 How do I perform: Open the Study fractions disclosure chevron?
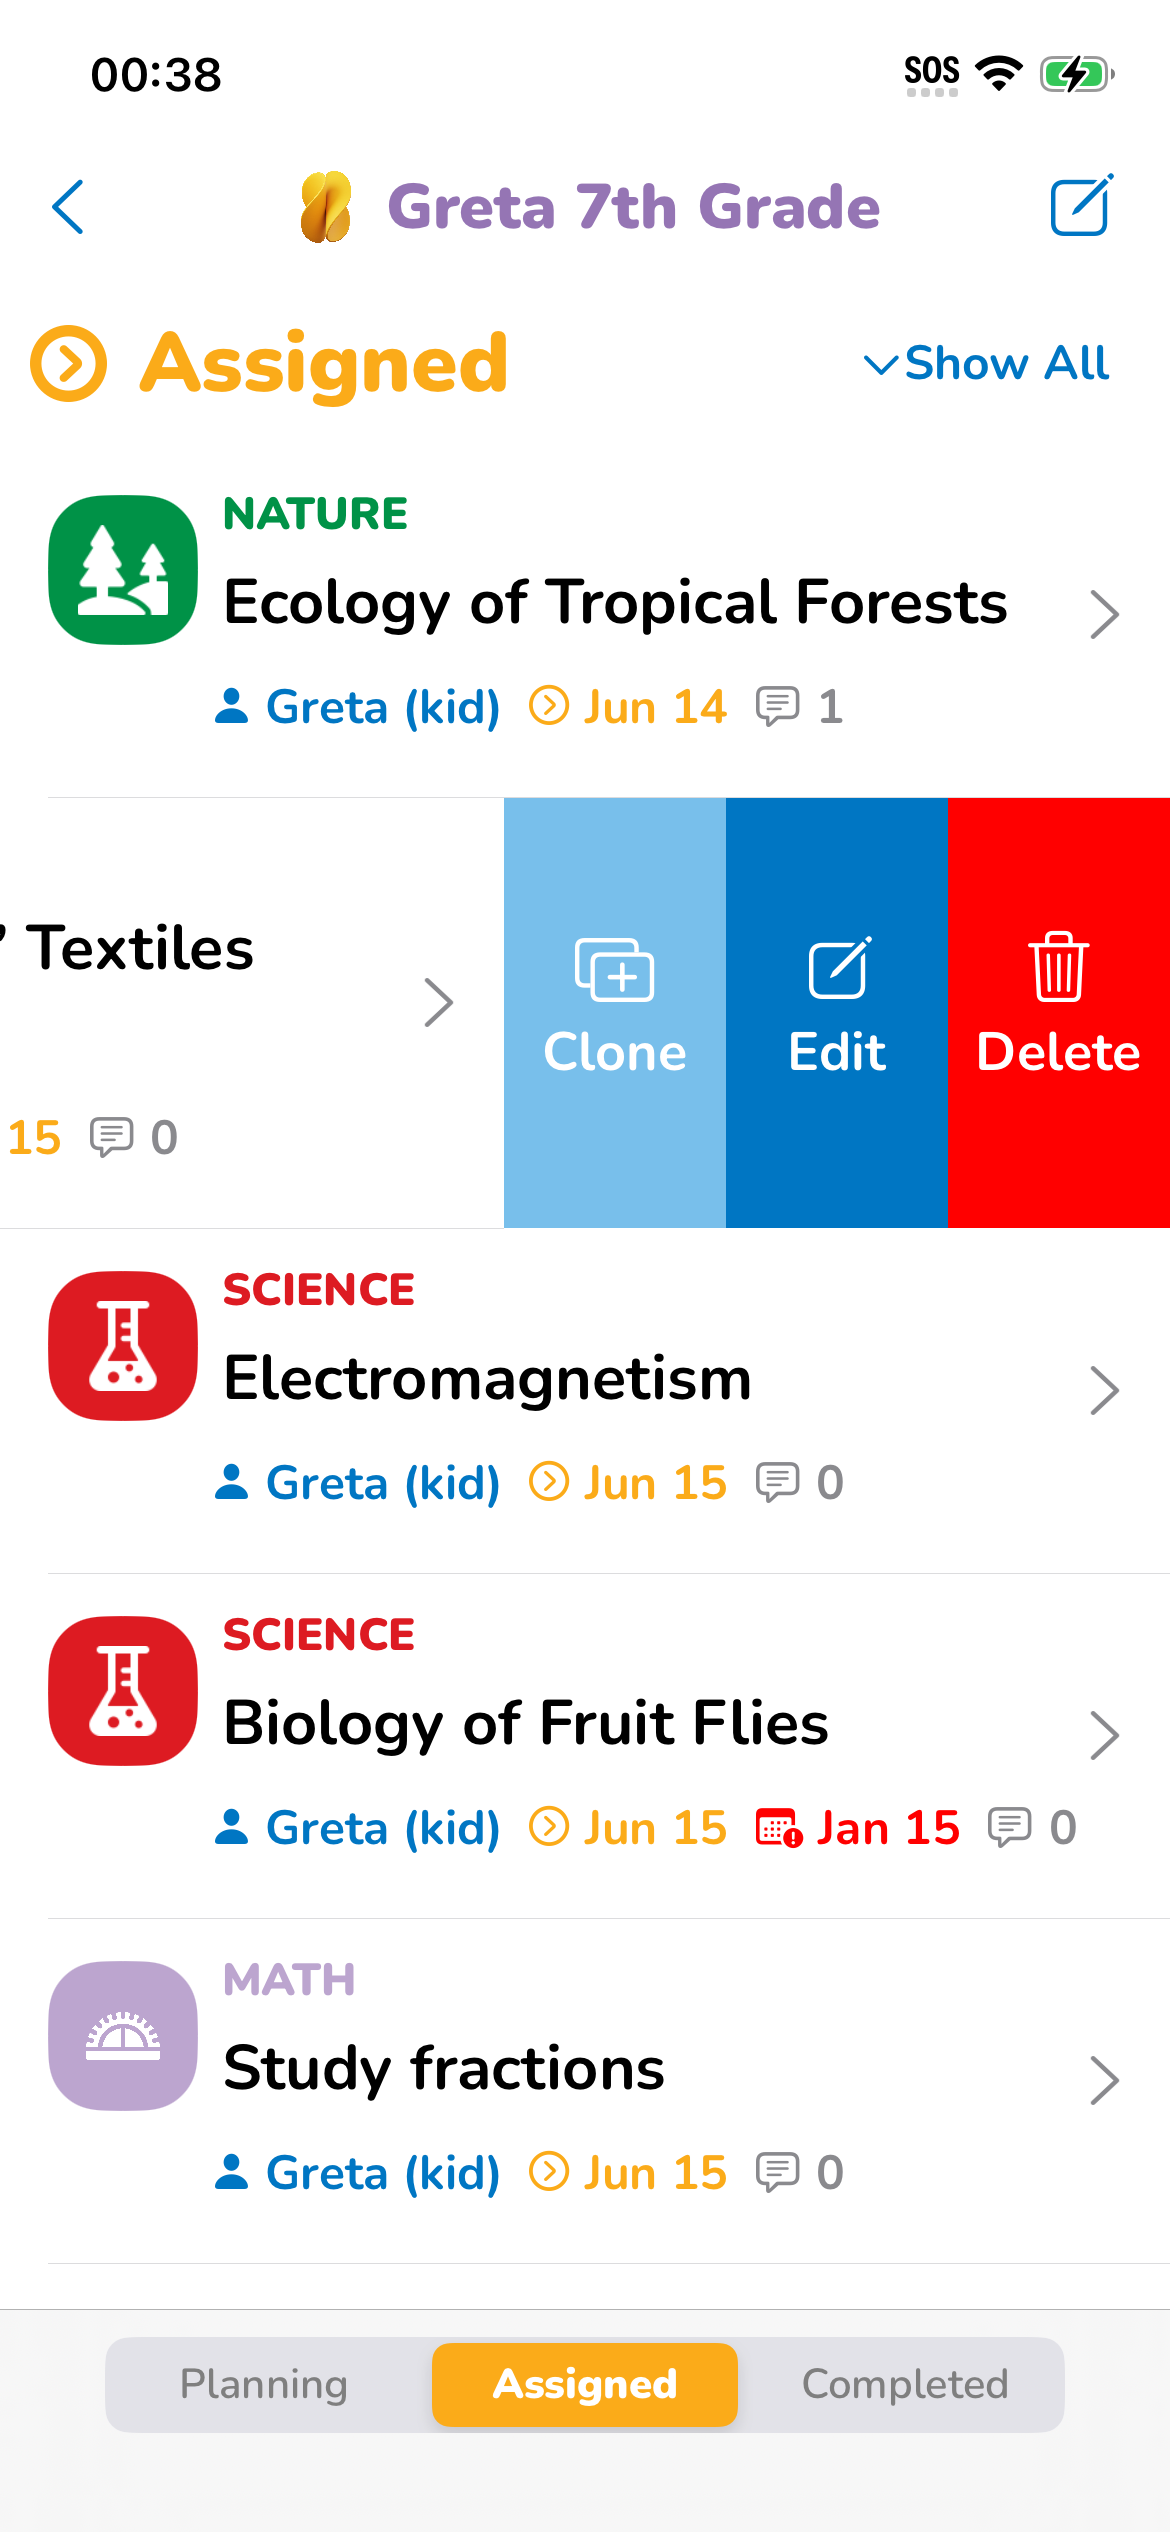coord(1104,2080)
